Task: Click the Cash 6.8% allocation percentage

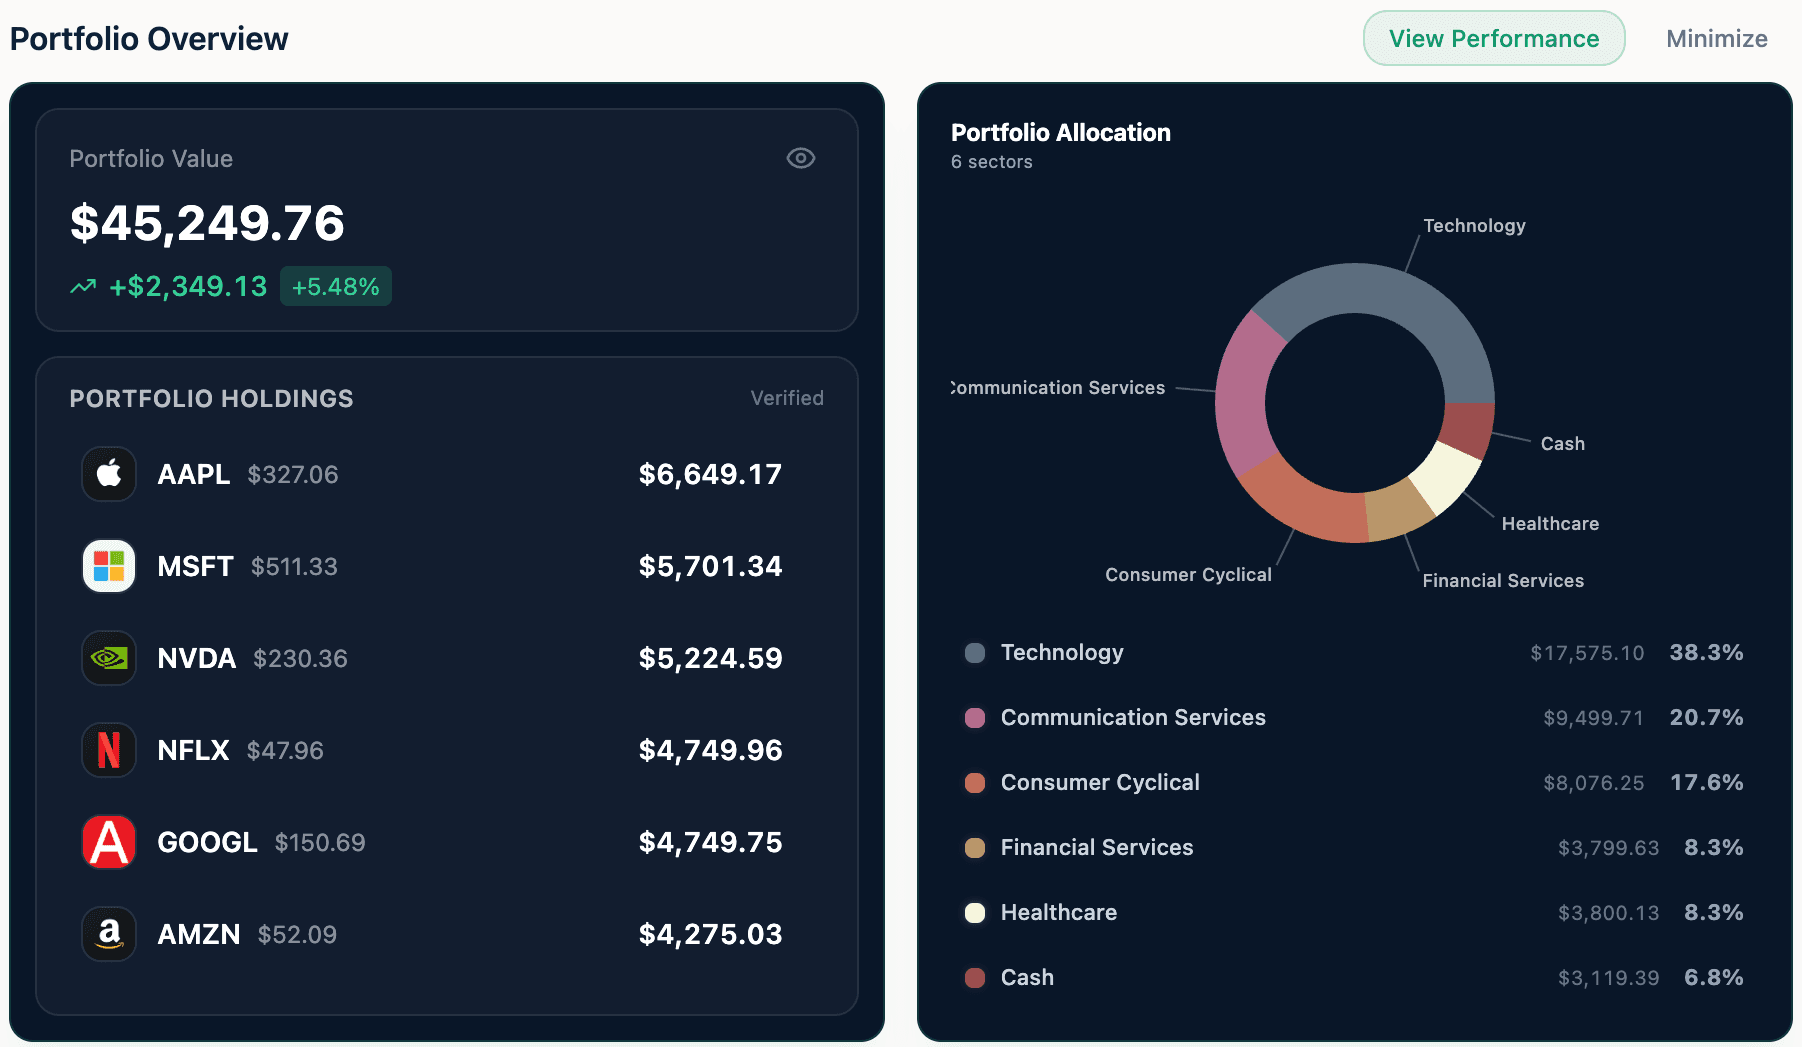Action: [1713, 978]
